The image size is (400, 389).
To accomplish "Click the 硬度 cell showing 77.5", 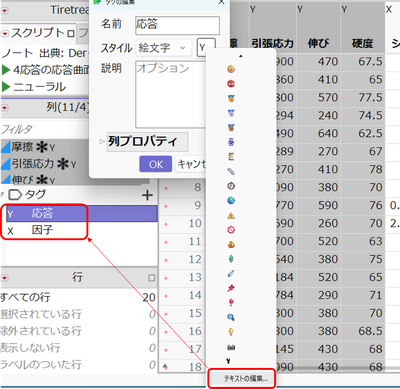I will [x=363, y=98].
